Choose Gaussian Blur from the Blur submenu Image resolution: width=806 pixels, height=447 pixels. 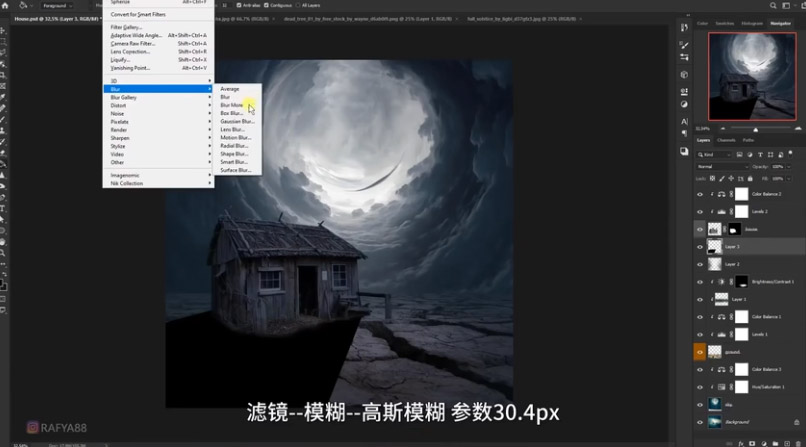(237, 121)
